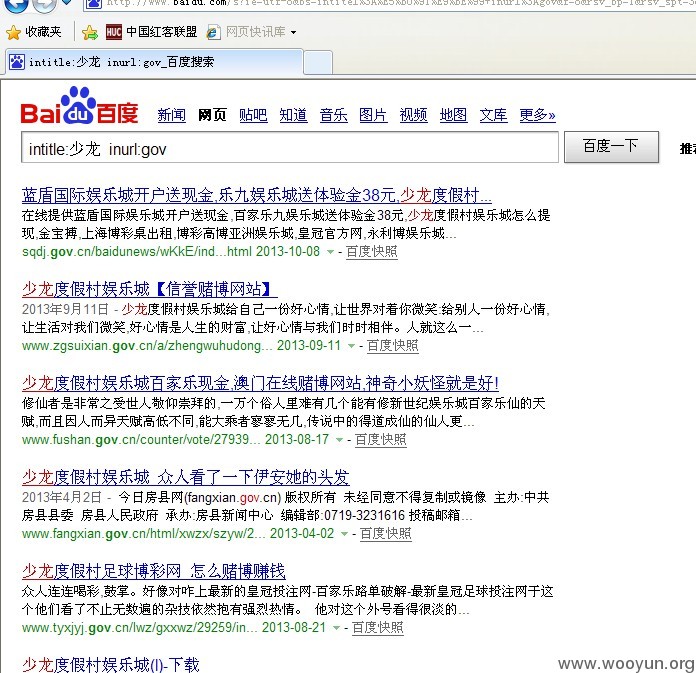This screenshot has height=673, width=696.
Task: Click the Baidu logo
Action: [79, 106]
